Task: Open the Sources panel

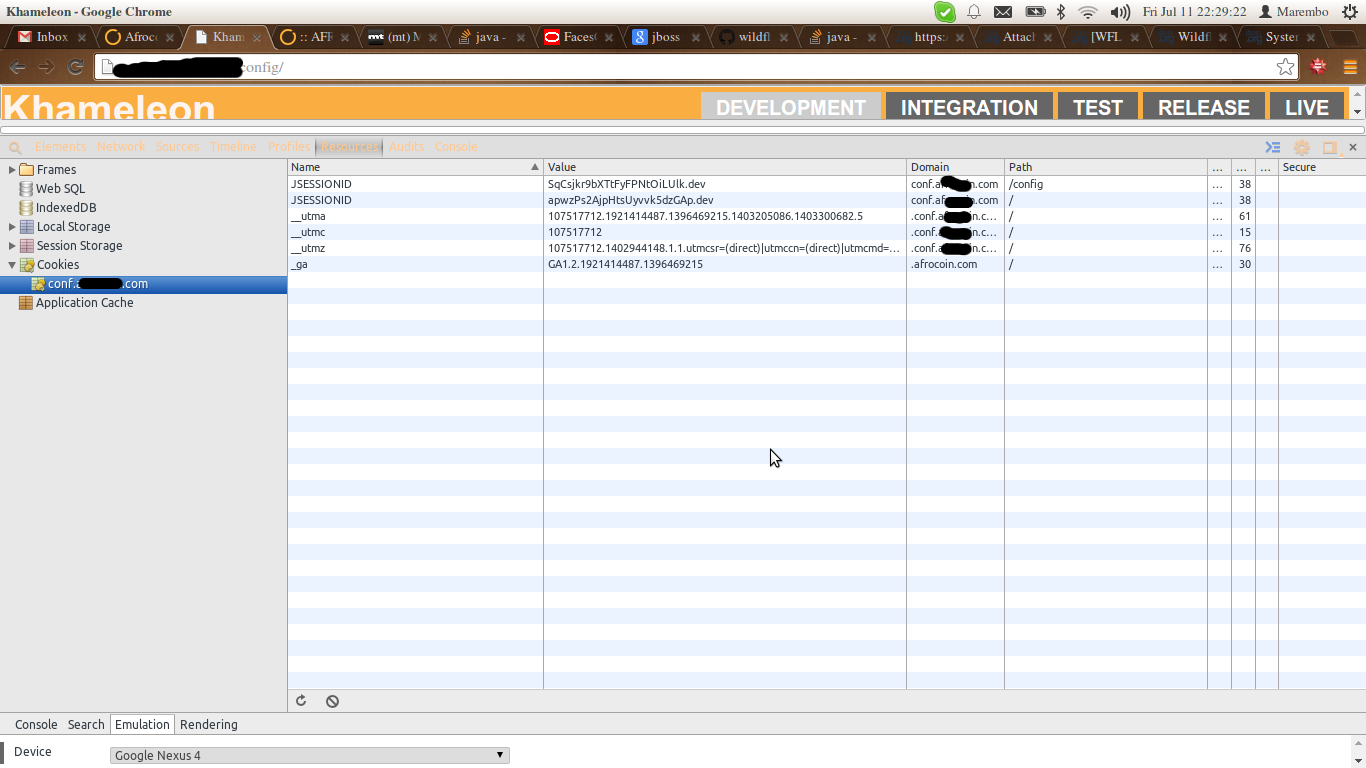Action: tap(177, 147)
